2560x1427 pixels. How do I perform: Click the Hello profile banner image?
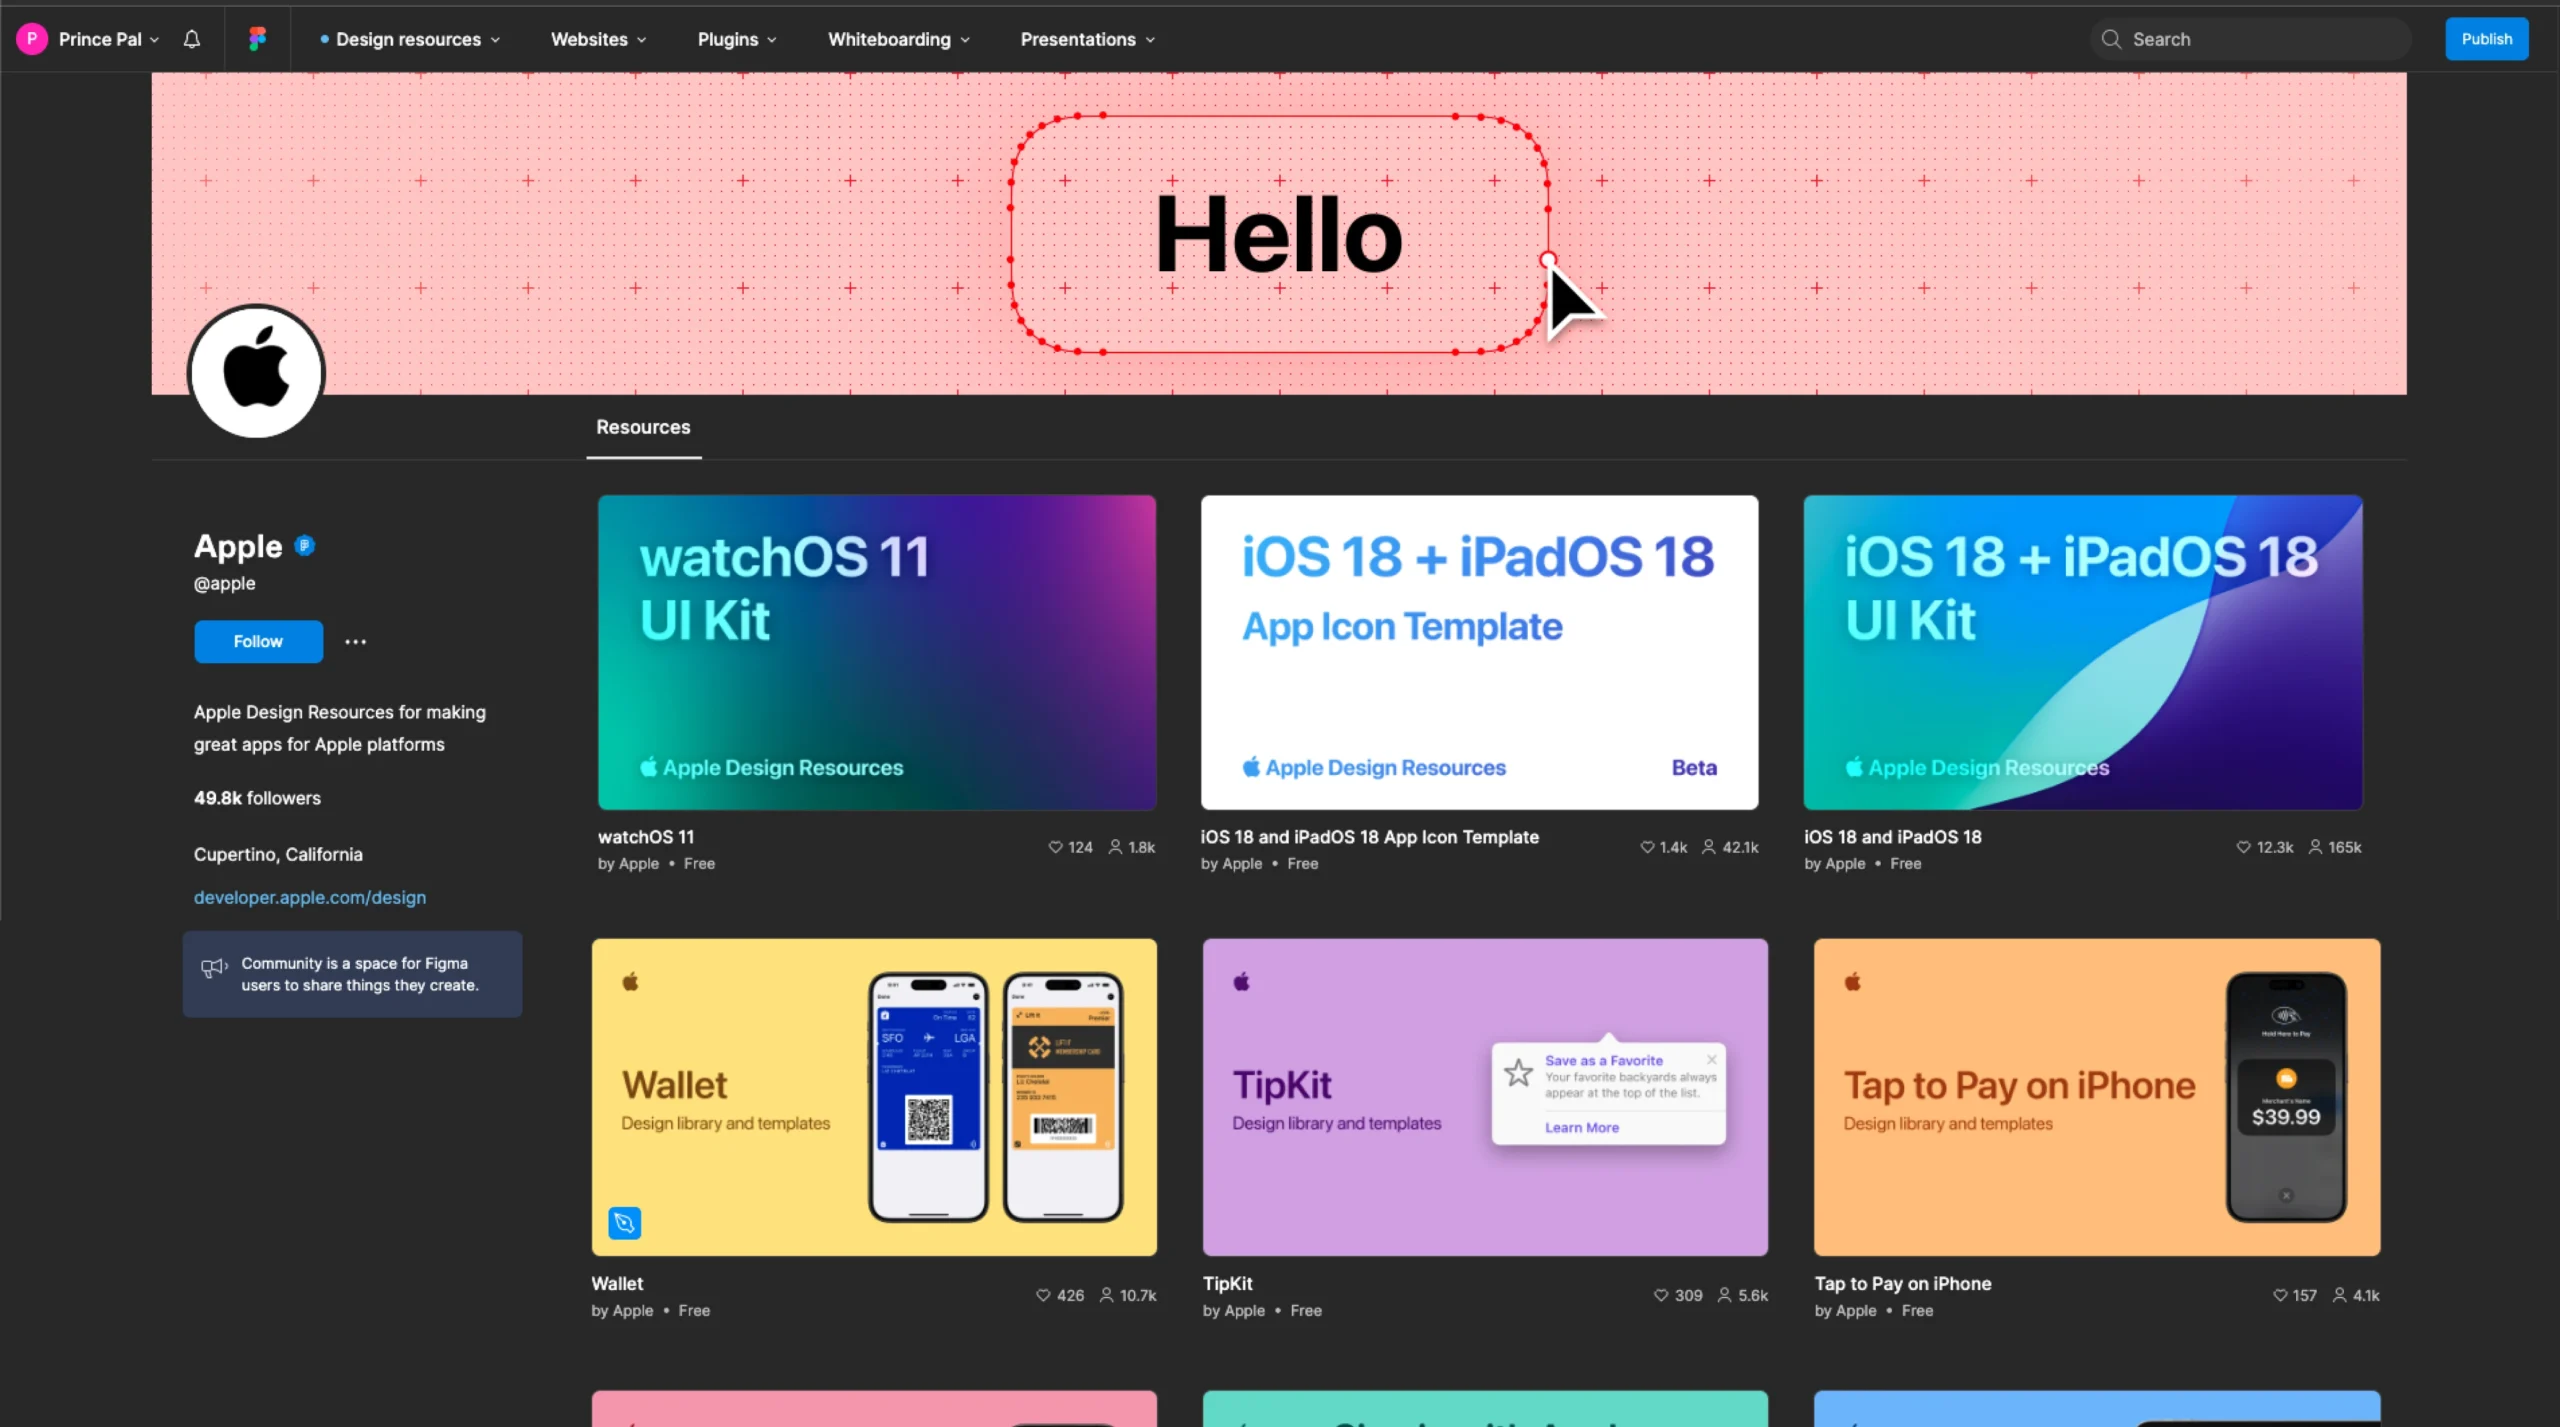coord(1279,233)
